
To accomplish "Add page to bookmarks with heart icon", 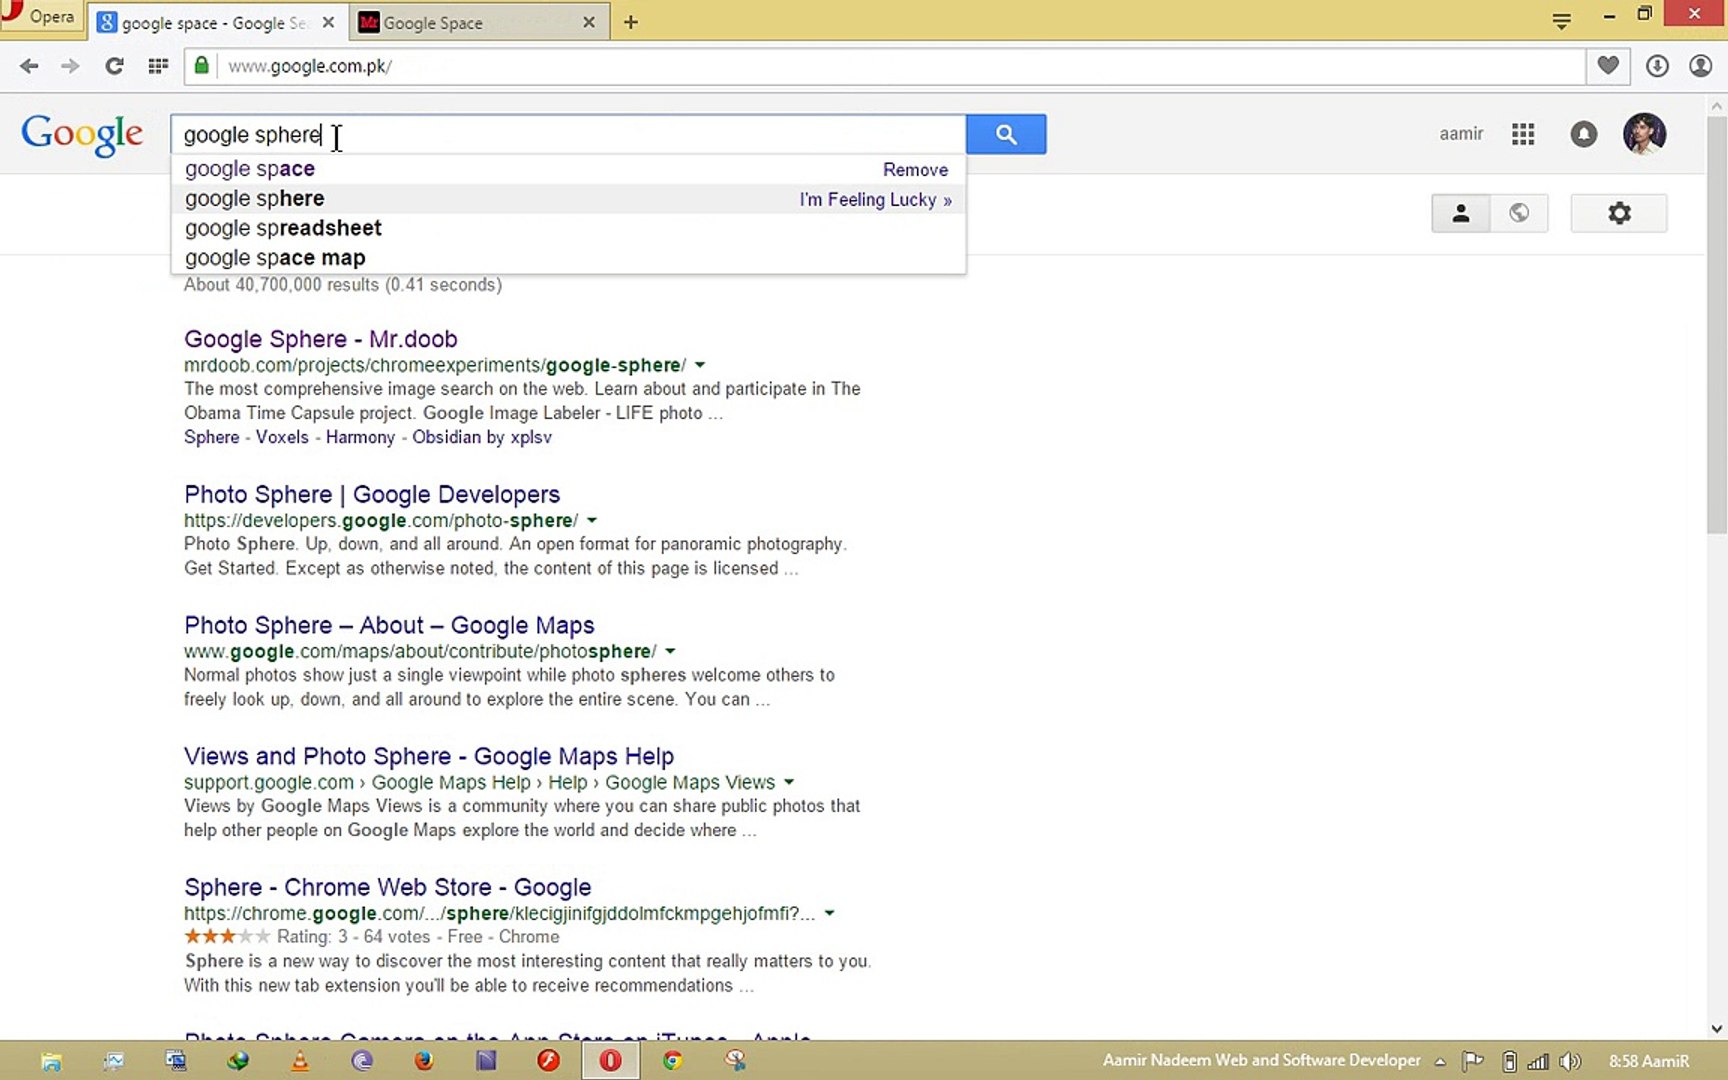I will pos(1608,66).
